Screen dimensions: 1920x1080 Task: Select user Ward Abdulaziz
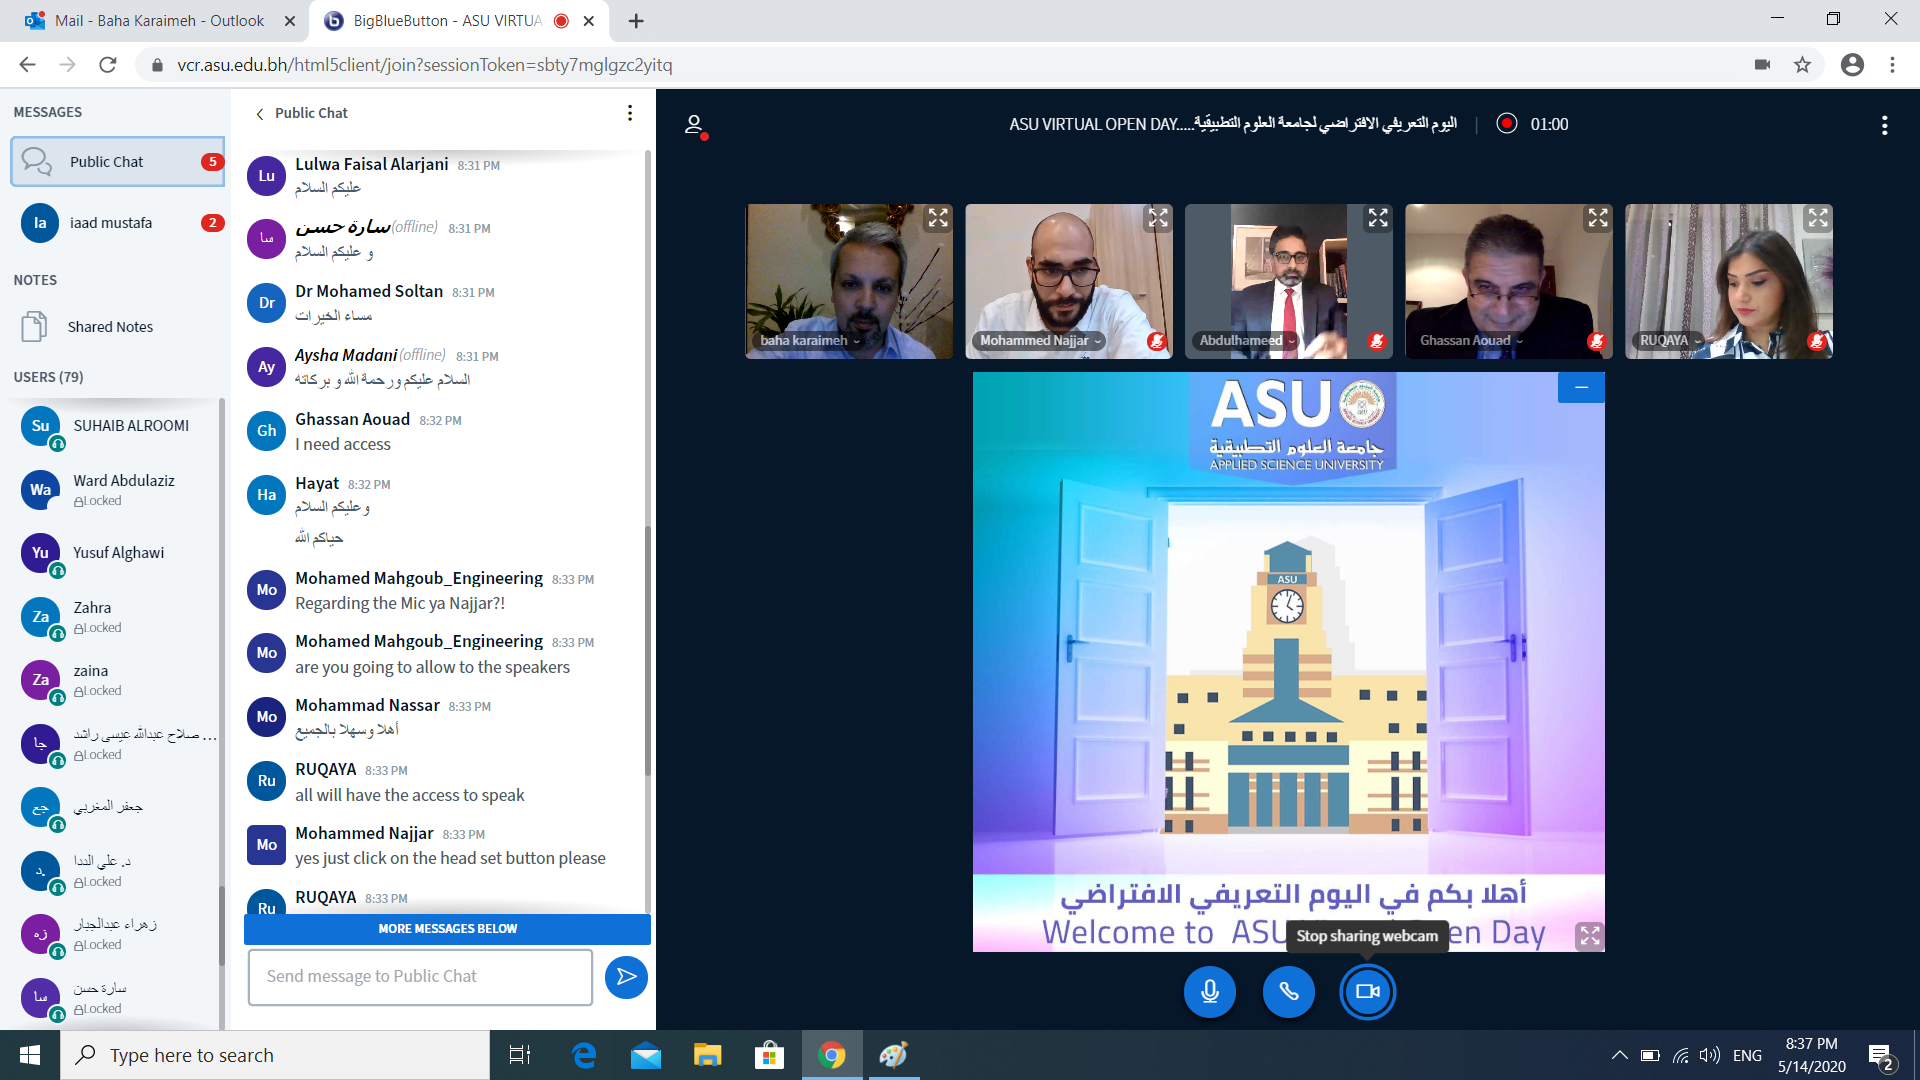click(118, 490)
